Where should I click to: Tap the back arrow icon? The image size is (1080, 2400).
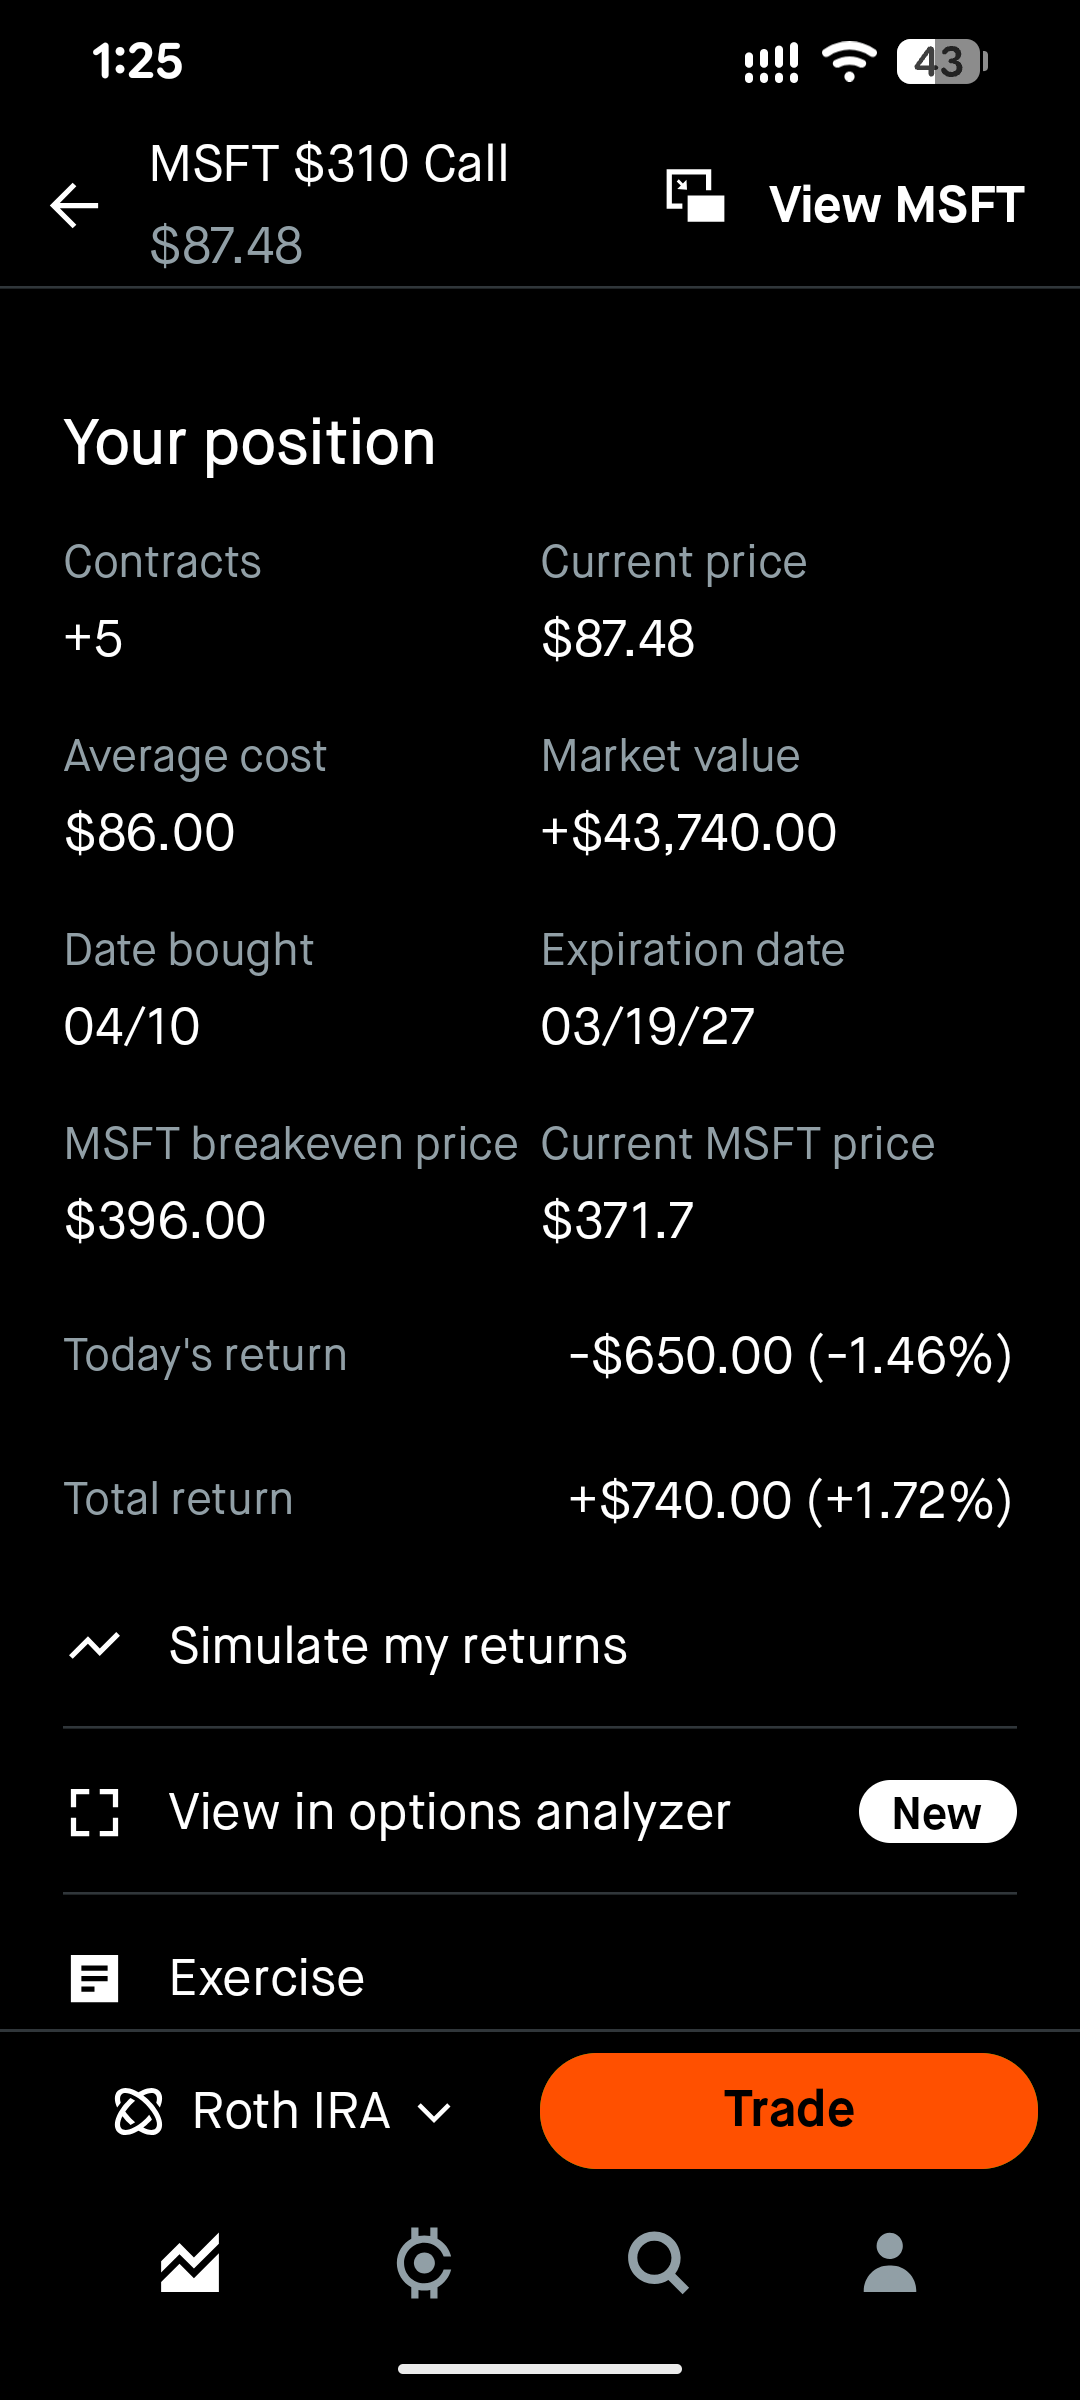coord(75,206)
